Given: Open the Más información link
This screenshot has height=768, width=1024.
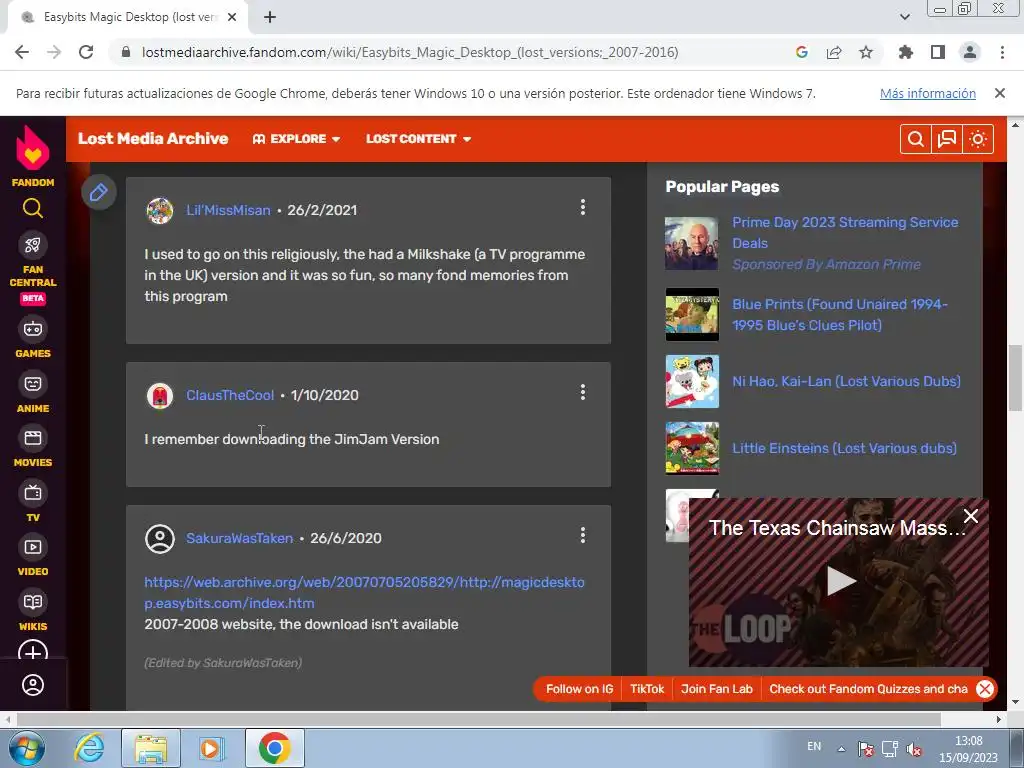Looking at the screenshot, I should (x=927, y=93).
